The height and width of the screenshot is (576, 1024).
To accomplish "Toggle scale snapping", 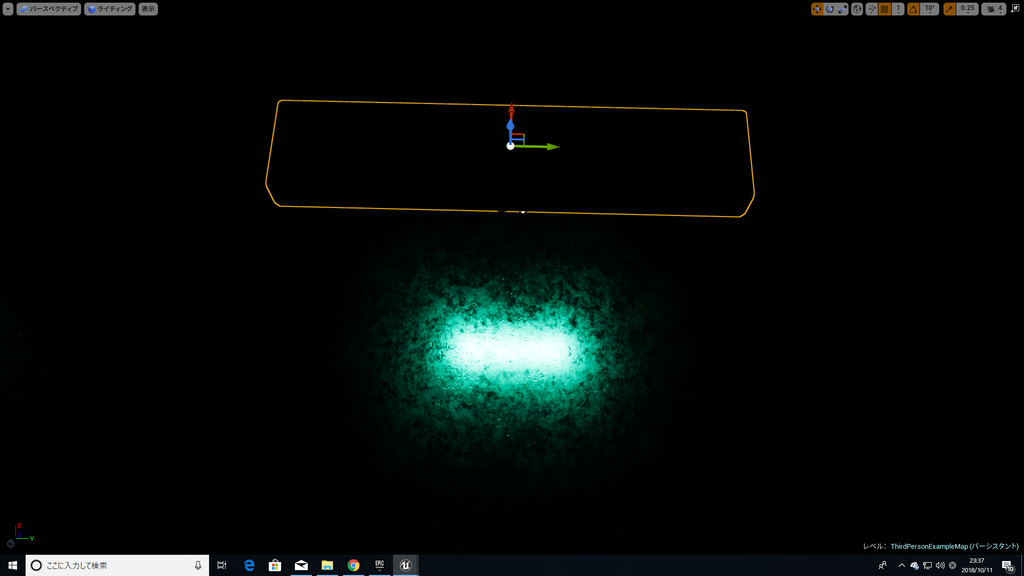I will (x=949, y=8).
